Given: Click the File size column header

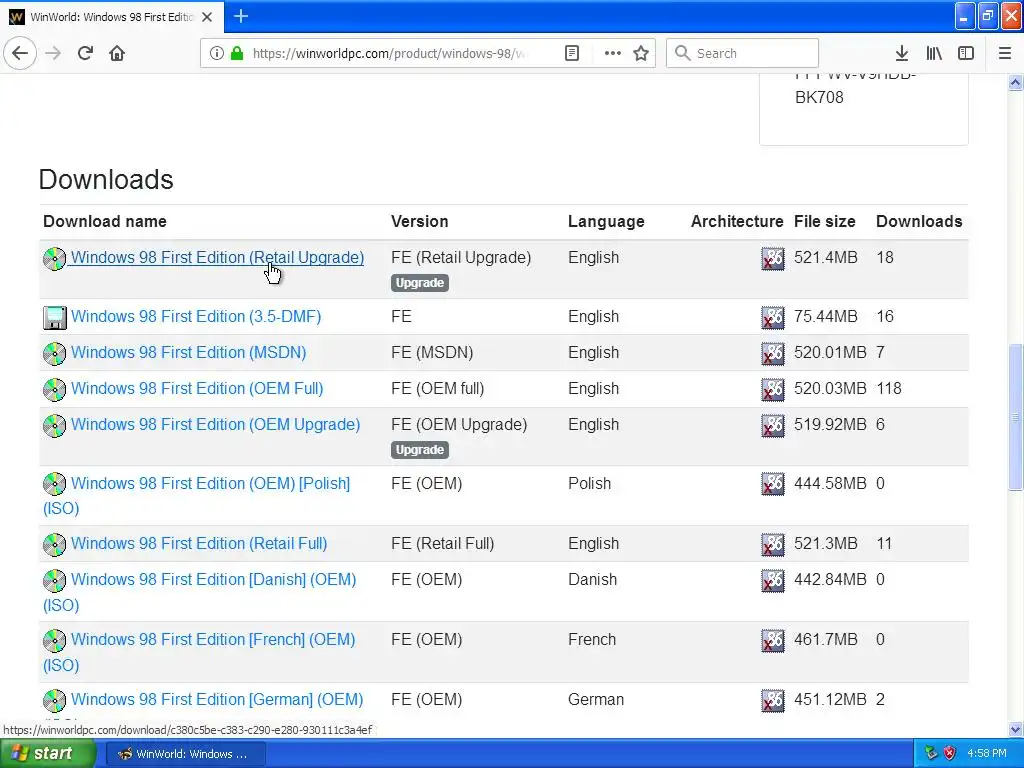Looking at the screenshot, I should (824, 221).
